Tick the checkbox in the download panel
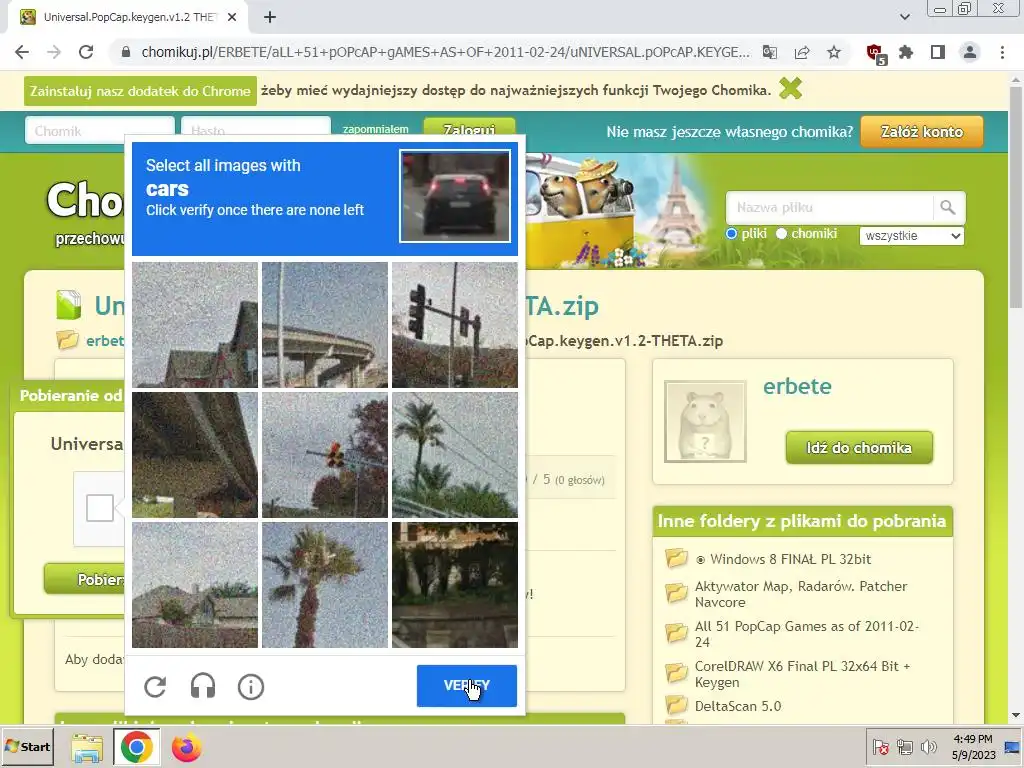 (100, 508)
